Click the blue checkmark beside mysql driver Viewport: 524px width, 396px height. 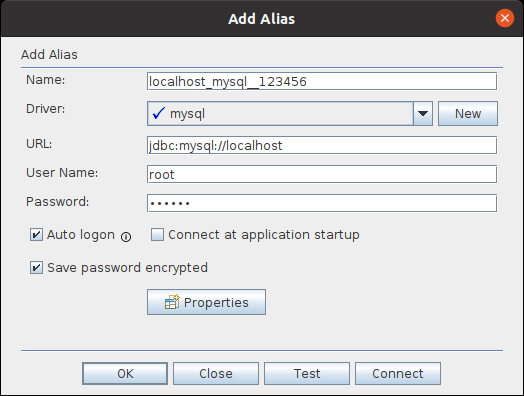[158, 113]
